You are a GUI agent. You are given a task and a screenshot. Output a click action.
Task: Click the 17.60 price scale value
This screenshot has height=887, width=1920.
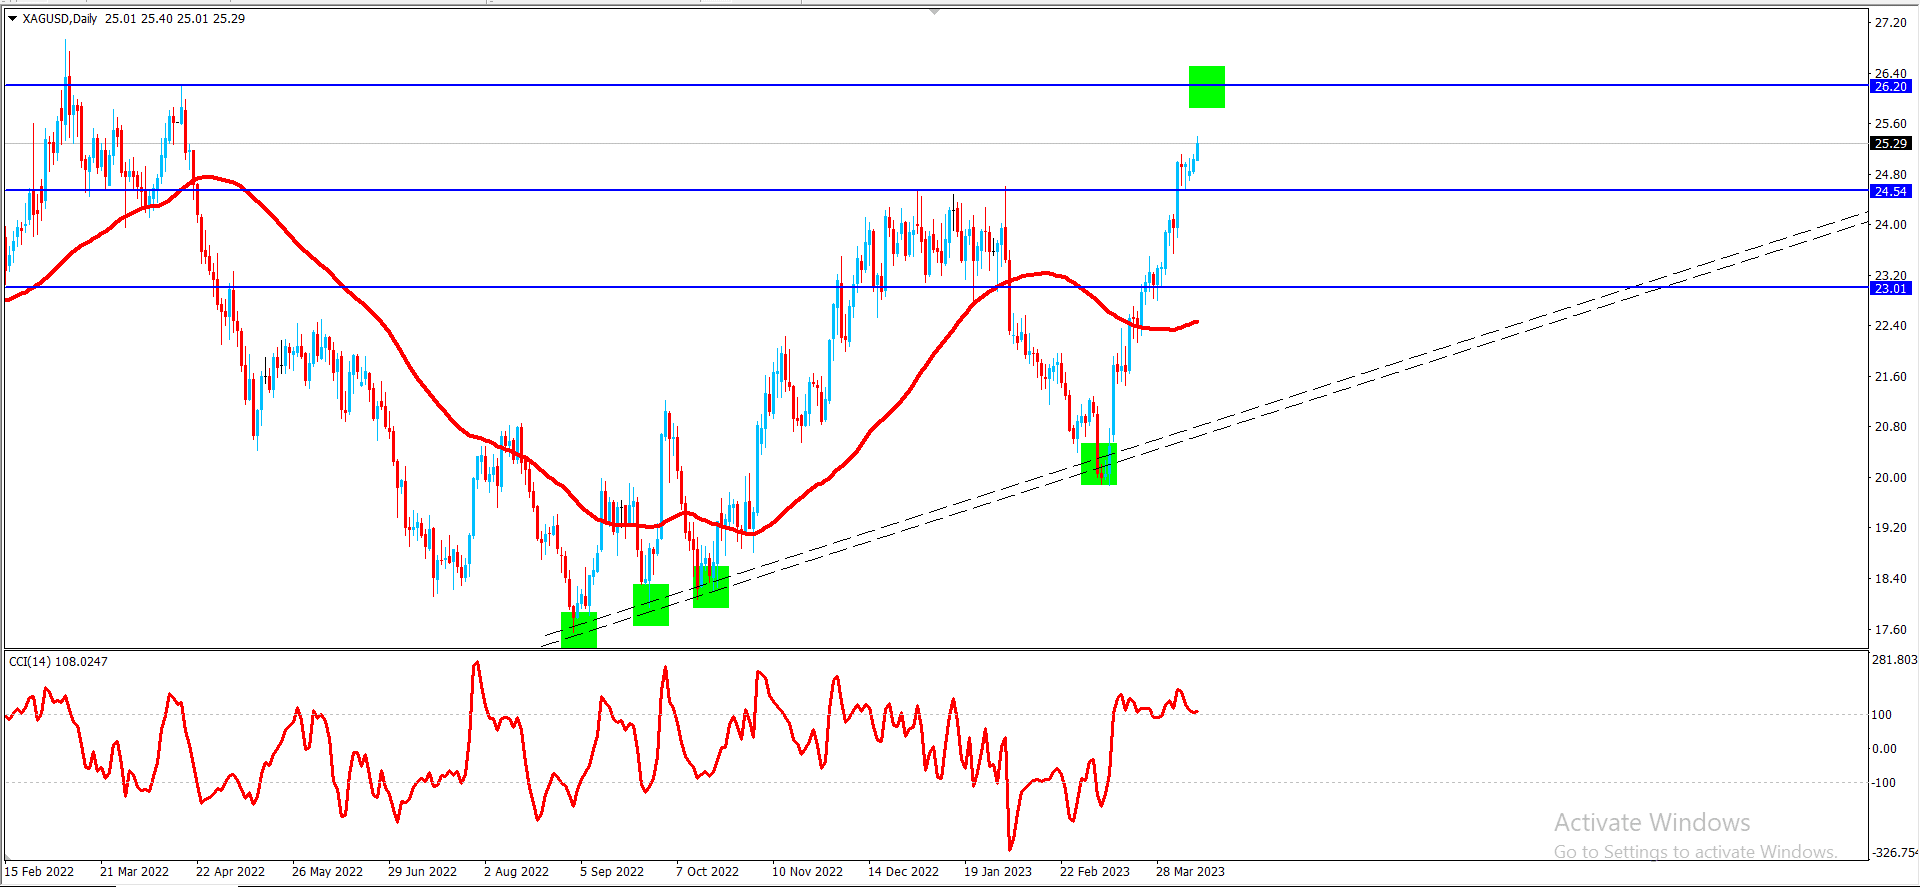pos(1890,630)
